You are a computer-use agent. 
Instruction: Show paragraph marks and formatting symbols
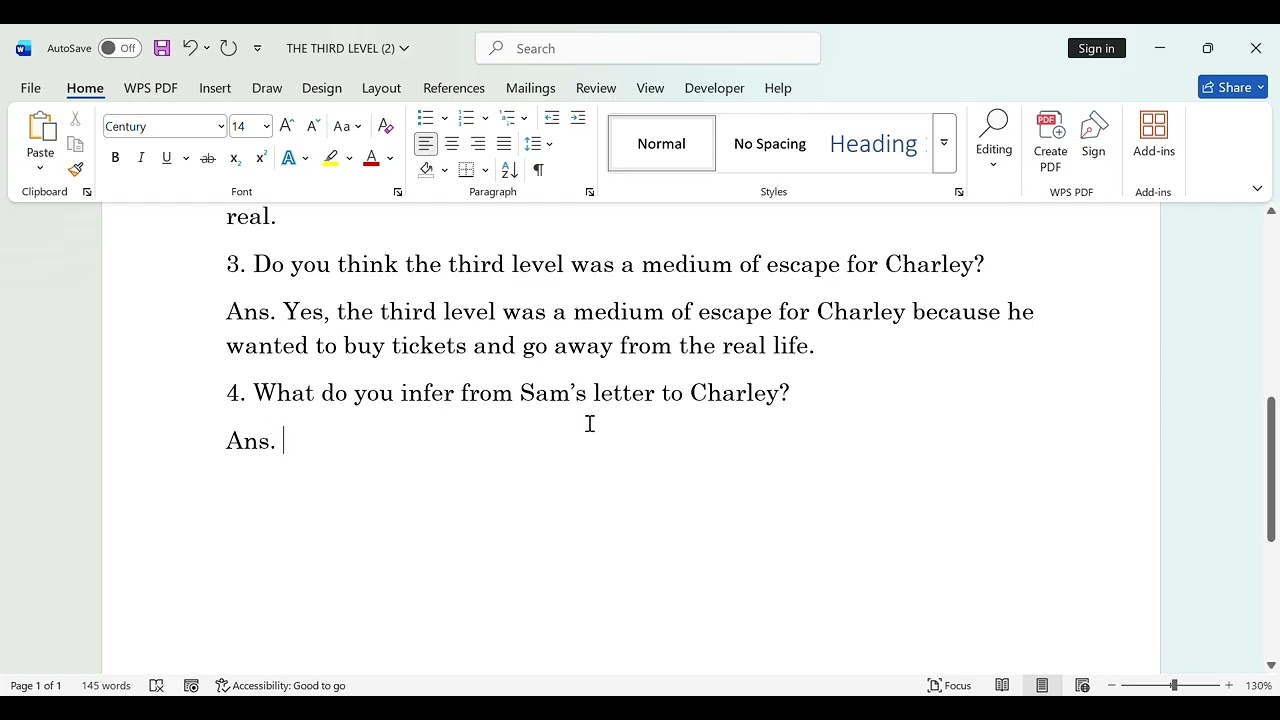coord(538,170)
